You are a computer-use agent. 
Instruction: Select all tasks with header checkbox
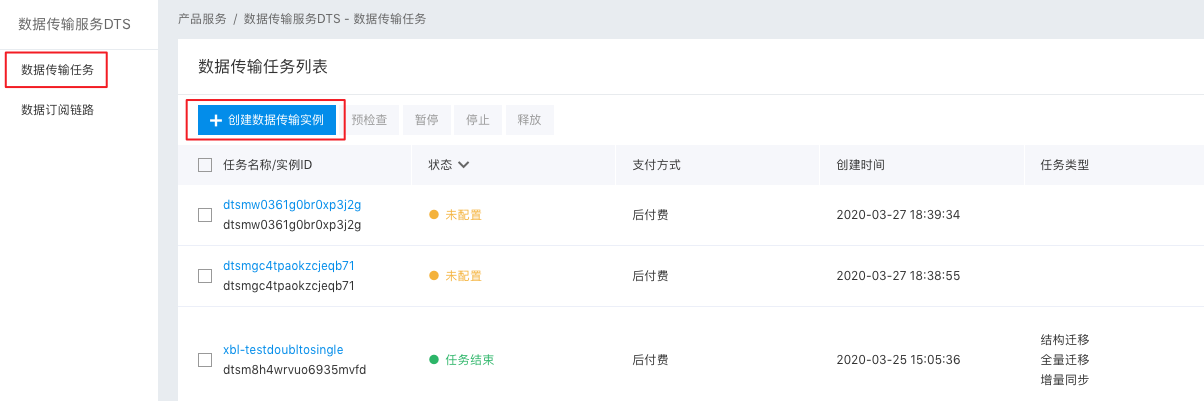[x=205, y=164]
